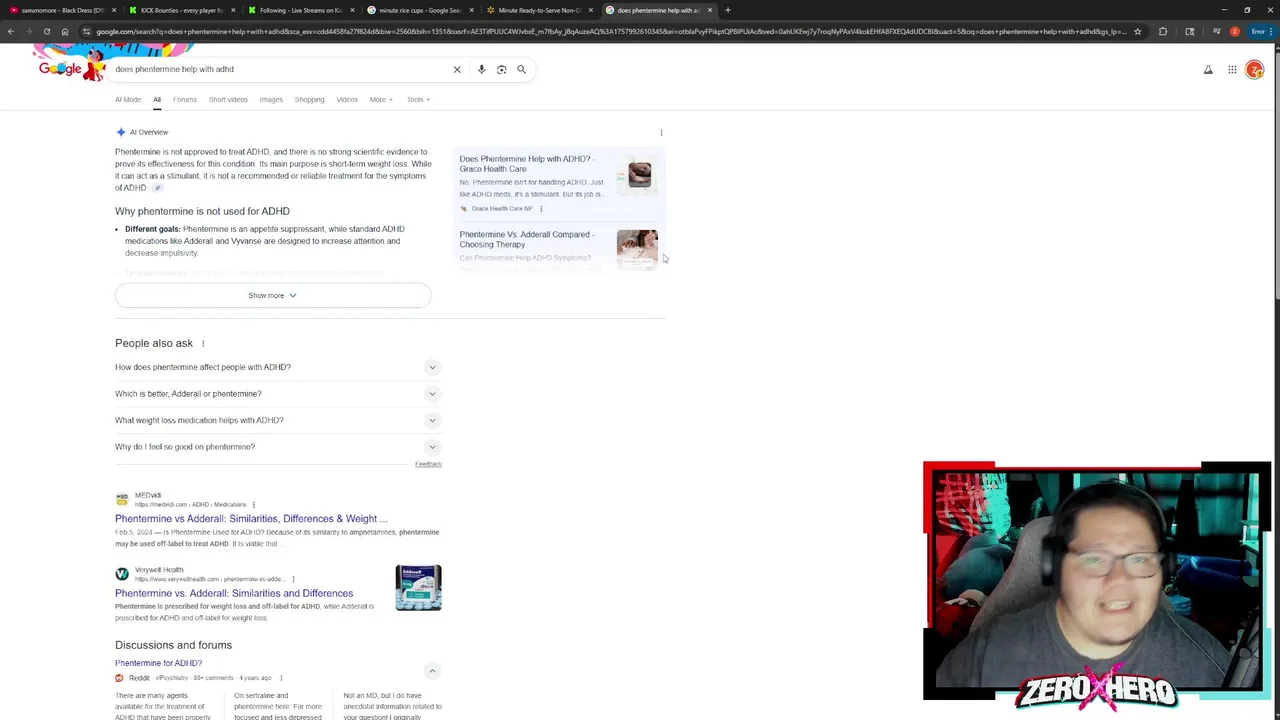Open People also ask info menu

(x=203, y=343)
